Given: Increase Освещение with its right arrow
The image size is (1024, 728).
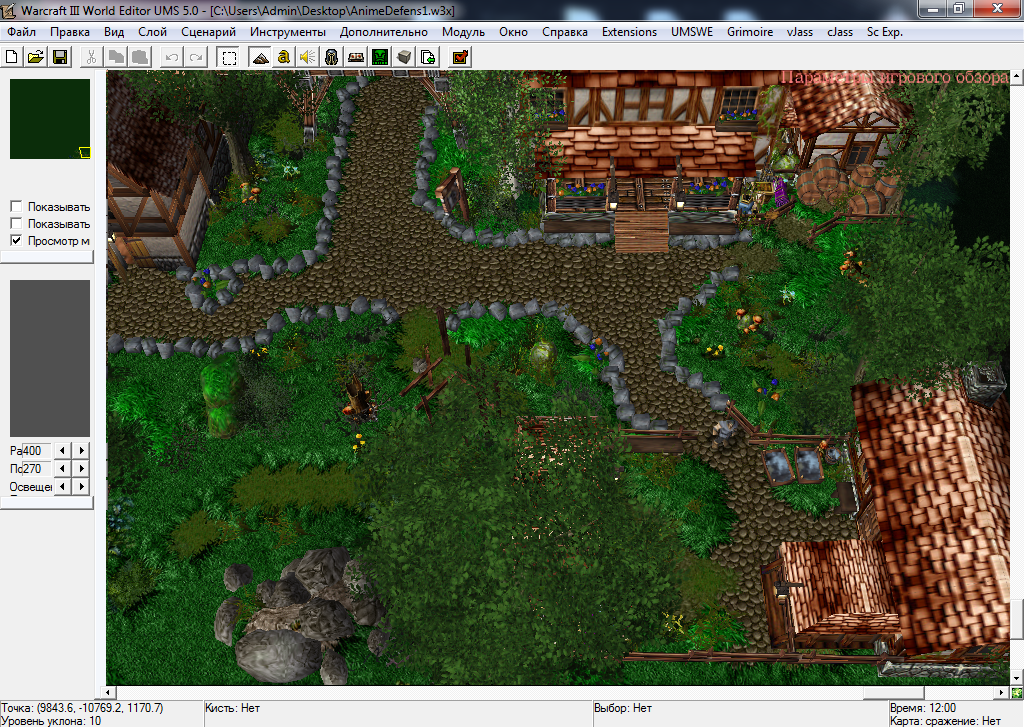Looking at the screenshot, I should coord(82,486).
